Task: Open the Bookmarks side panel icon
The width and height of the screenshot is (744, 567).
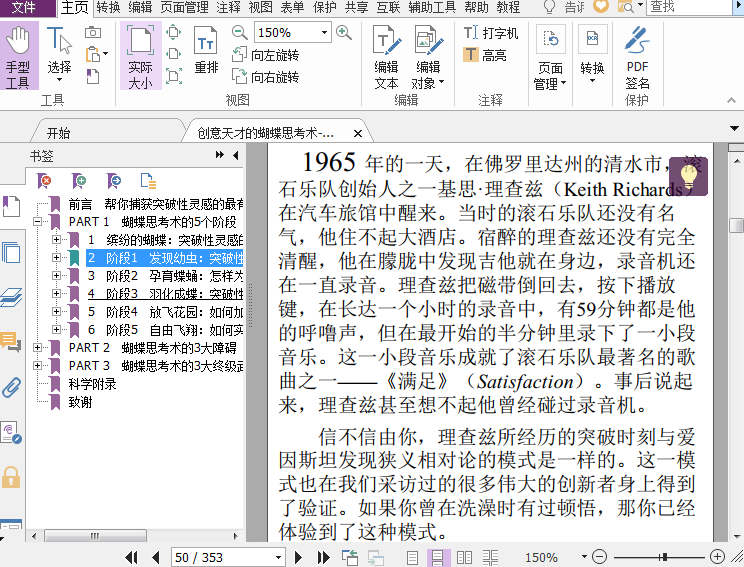Action: (x=11, y=206)
